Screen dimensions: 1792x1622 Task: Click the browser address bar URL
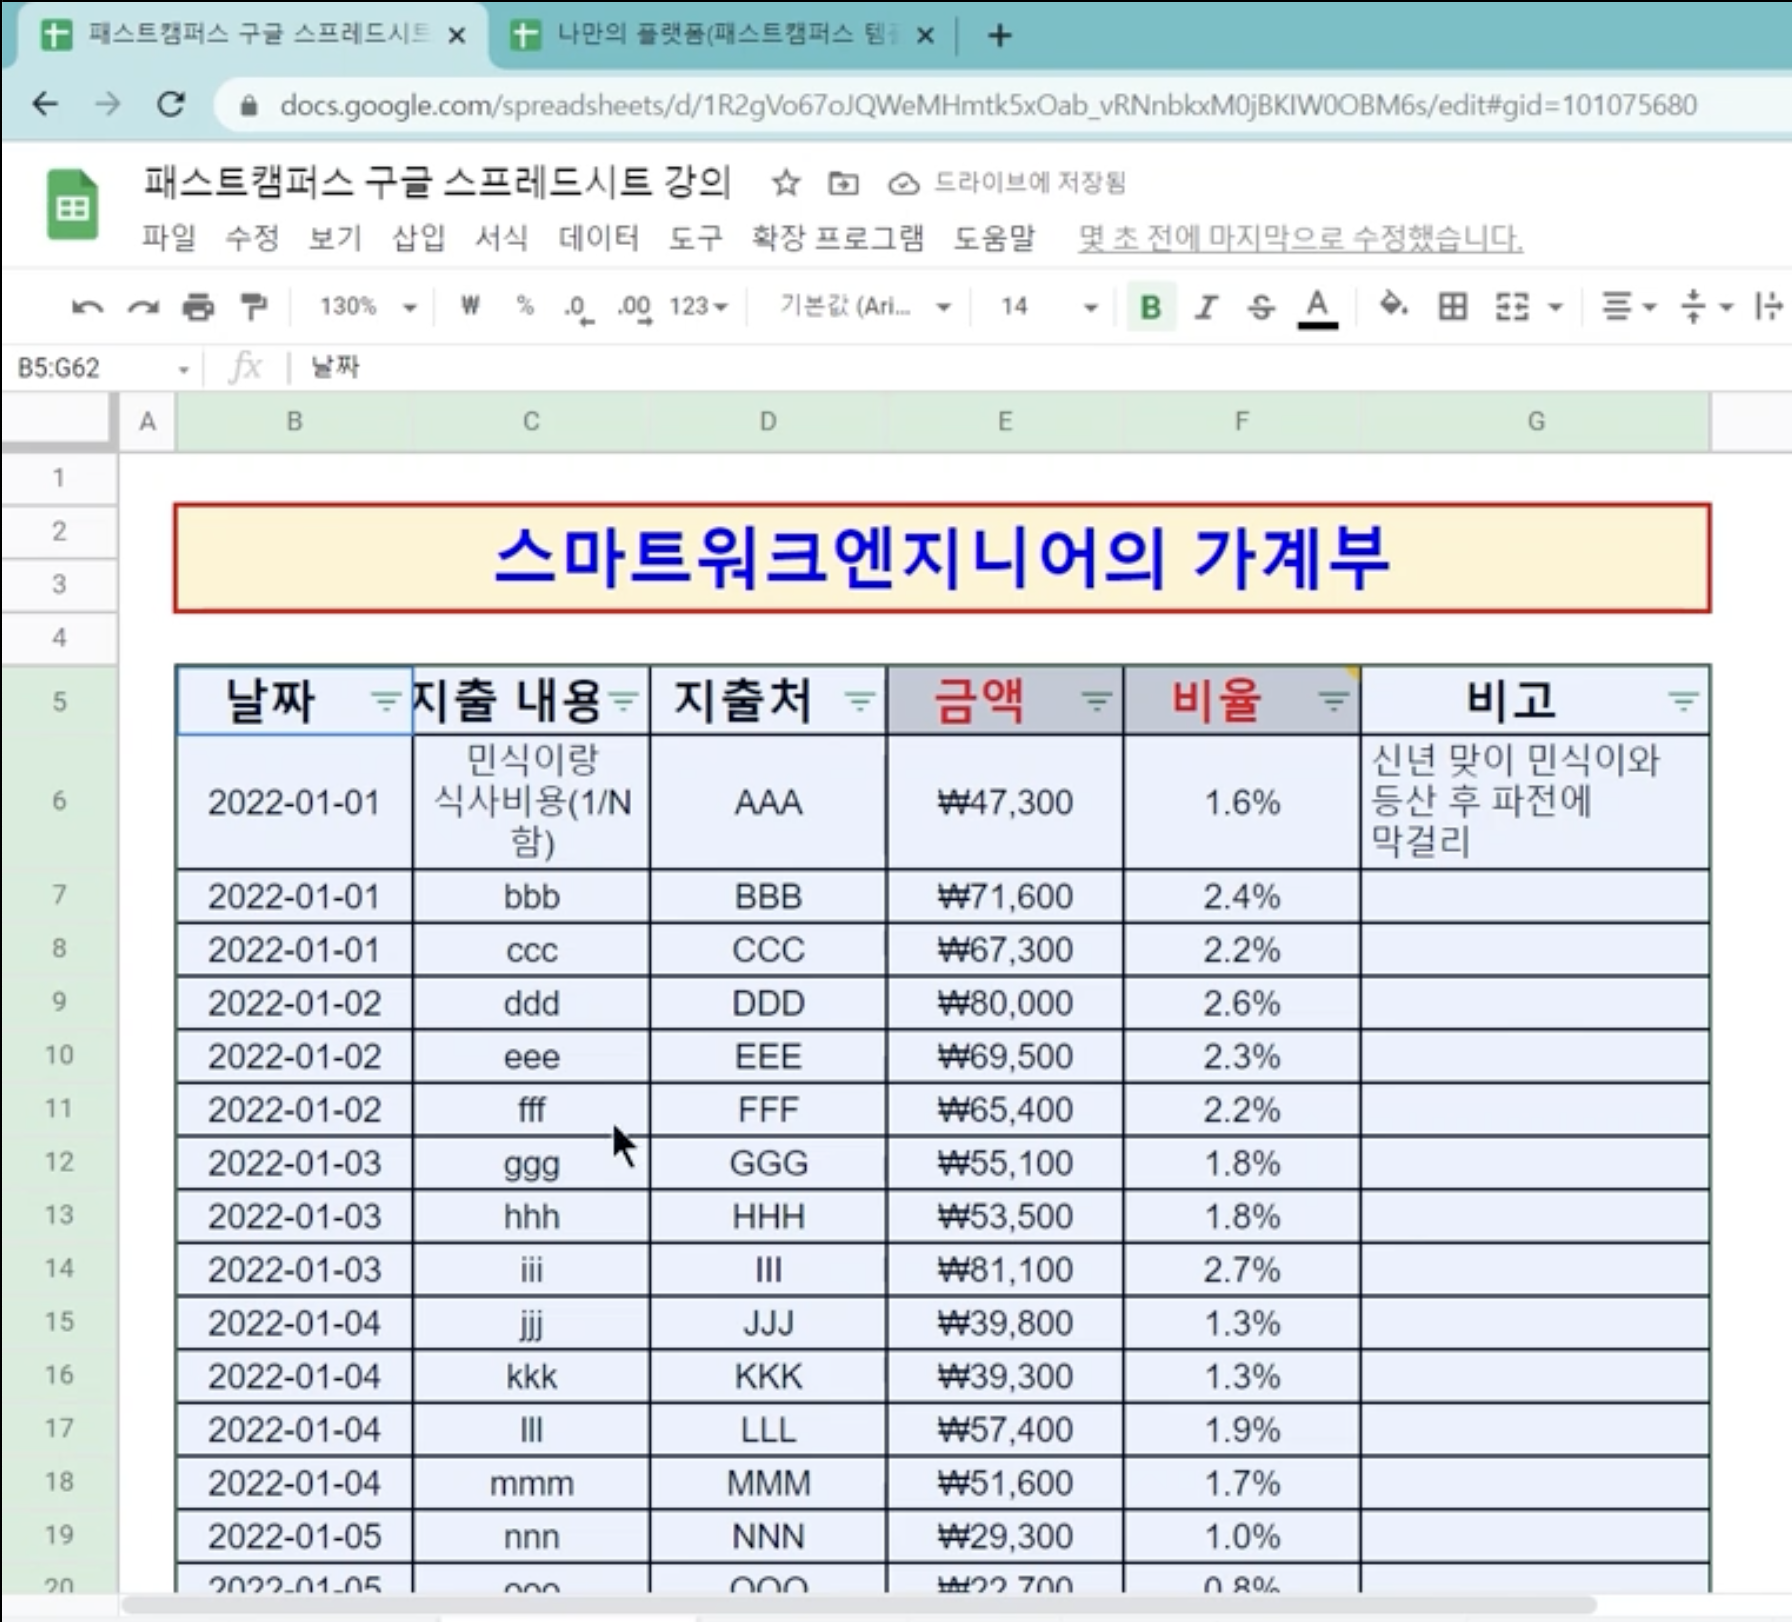[988, 105]
